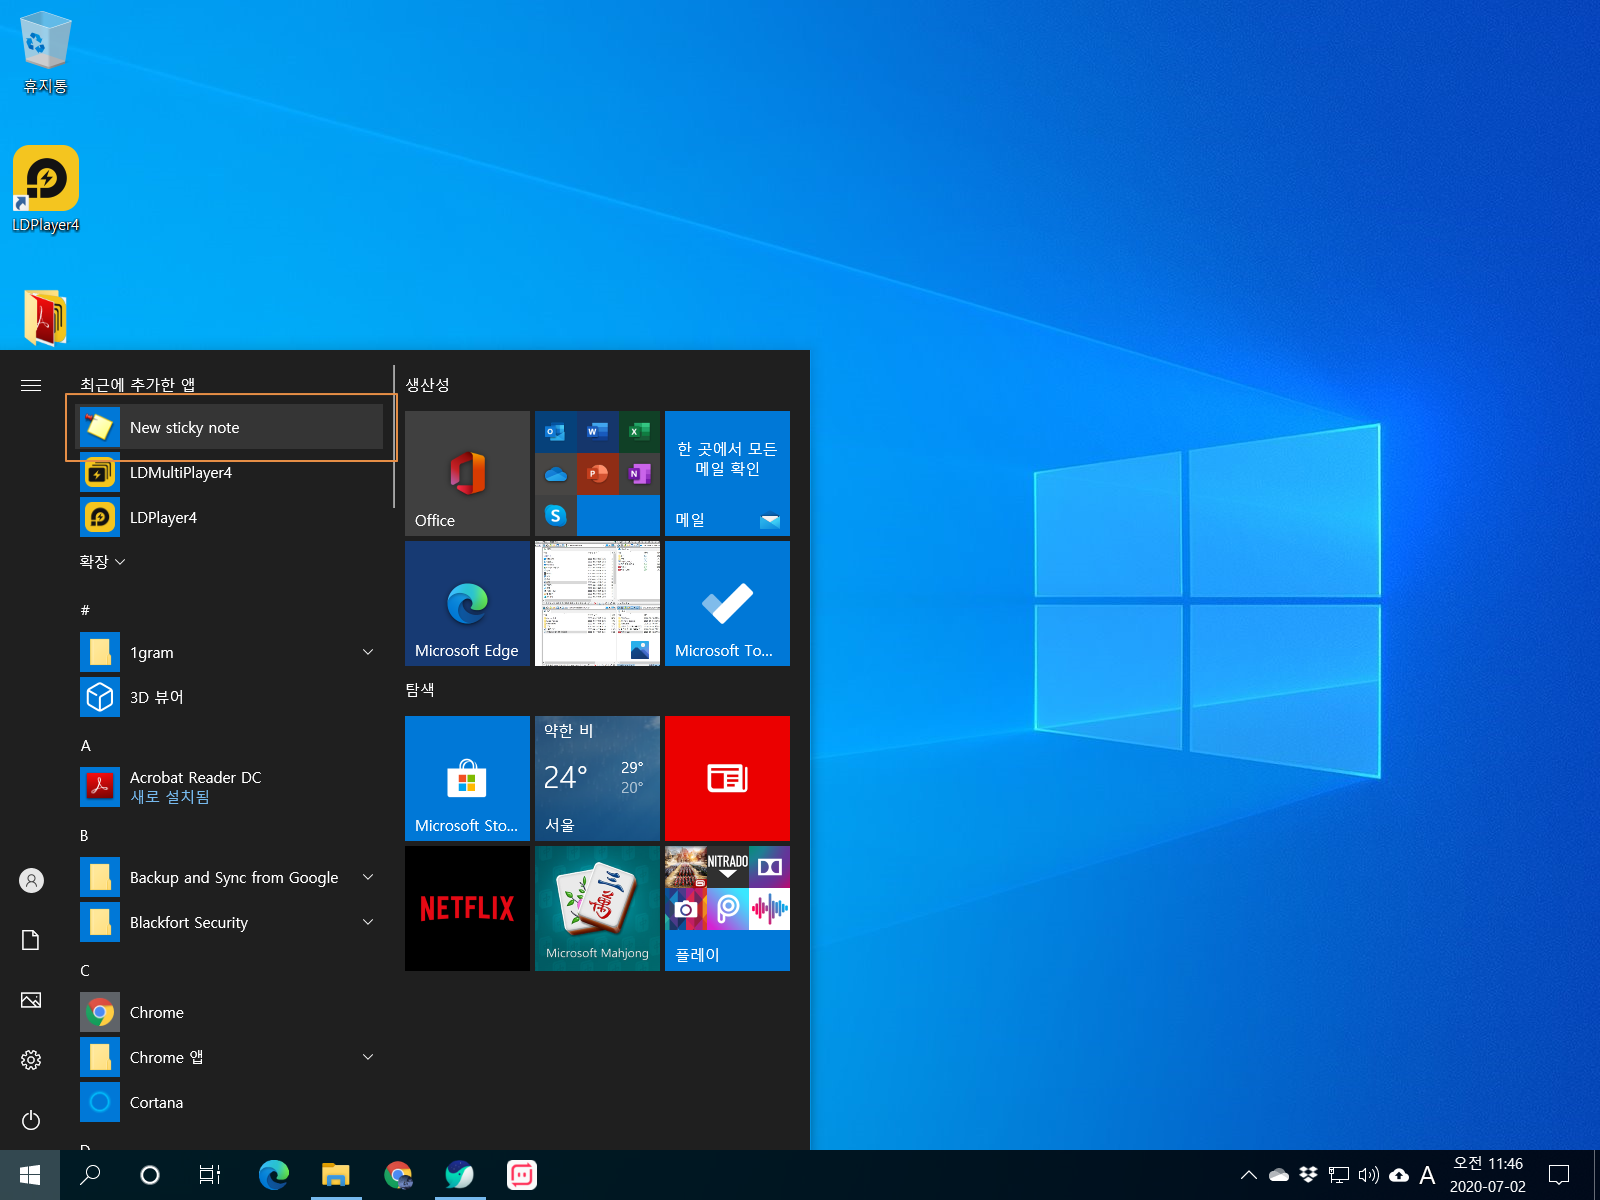Open the clock and date flyout
Viewport: 1600px width, 1200px height.
pyautogui.click(x=1488, y=1175)
